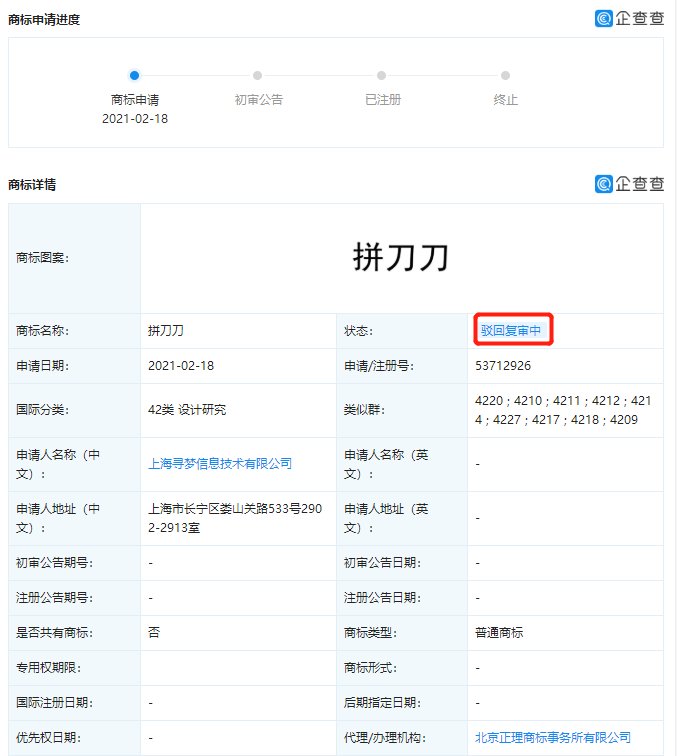Select the 42类 设计研究 classification value
677x756 pixels.
click(187, 409)
